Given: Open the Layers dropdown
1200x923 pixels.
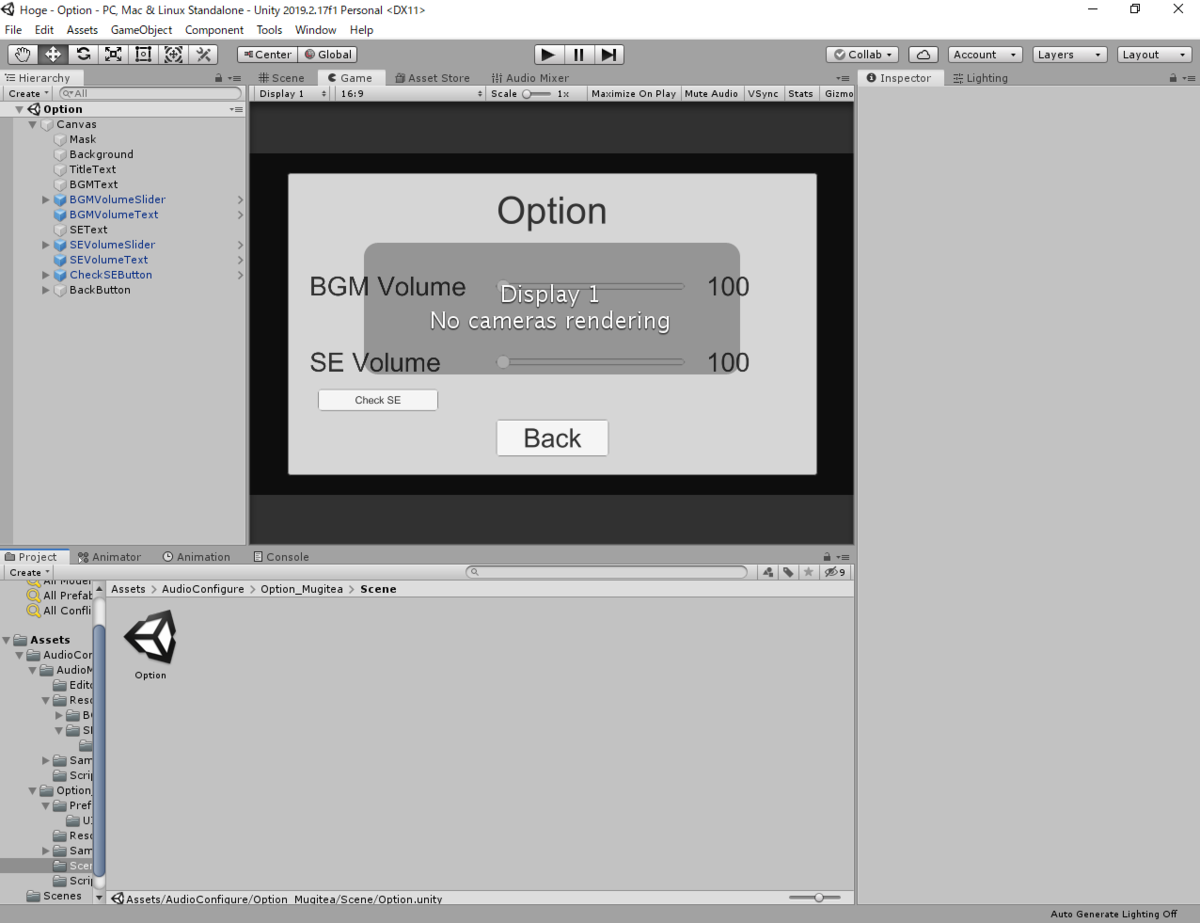Looking at the screenshot, I should click(1070, 54).
